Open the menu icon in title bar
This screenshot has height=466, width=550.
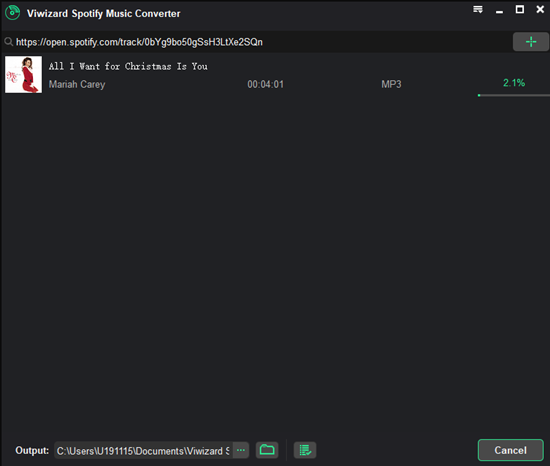pos(478,9)
